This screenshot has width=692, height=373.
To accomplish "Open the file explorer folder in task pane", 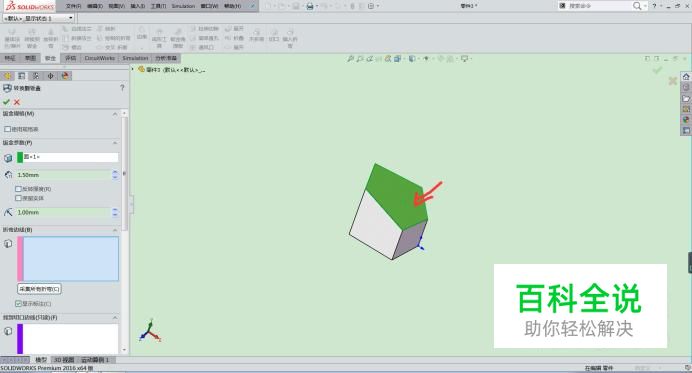I will 686,98.
